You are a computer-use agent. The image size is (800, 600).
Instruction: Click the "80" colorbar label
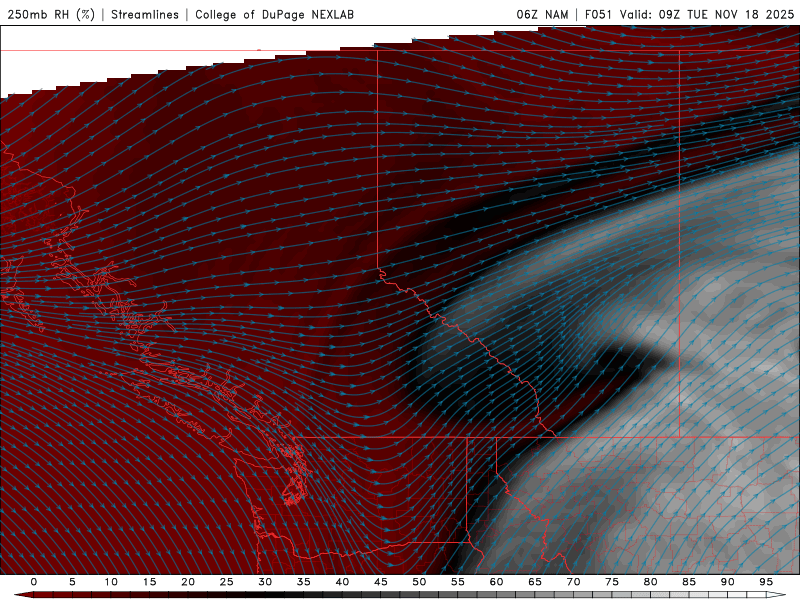pyautogui.click(x=650, y=582)
